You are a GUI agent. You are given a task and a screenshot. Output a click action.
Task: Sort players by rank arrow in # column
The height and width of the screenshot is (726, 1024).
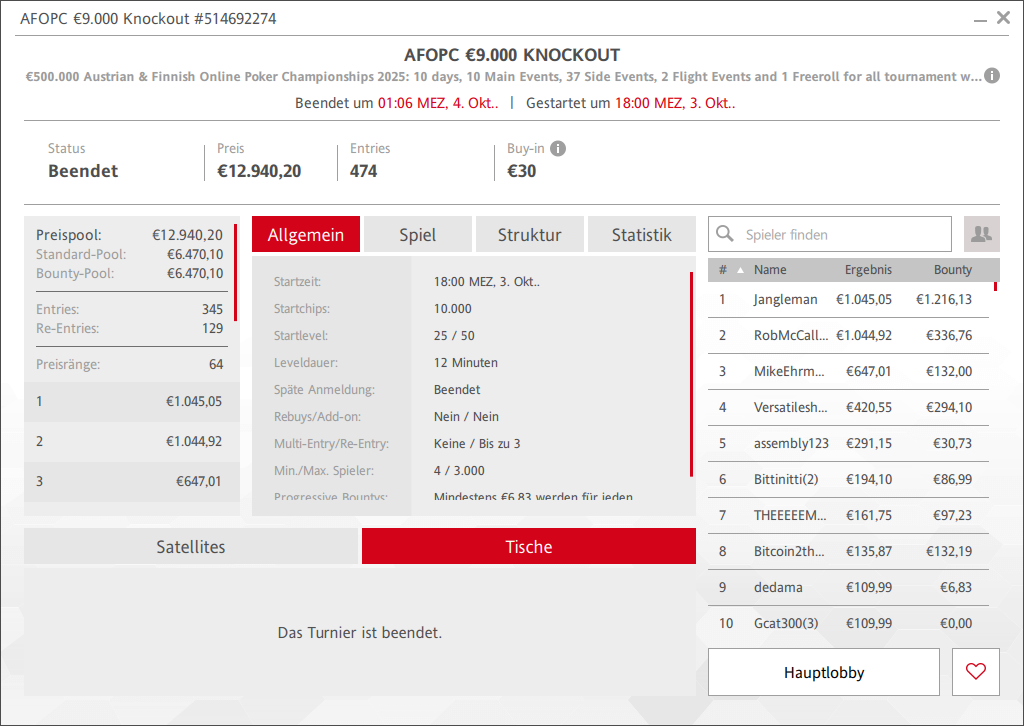[740, 270]
